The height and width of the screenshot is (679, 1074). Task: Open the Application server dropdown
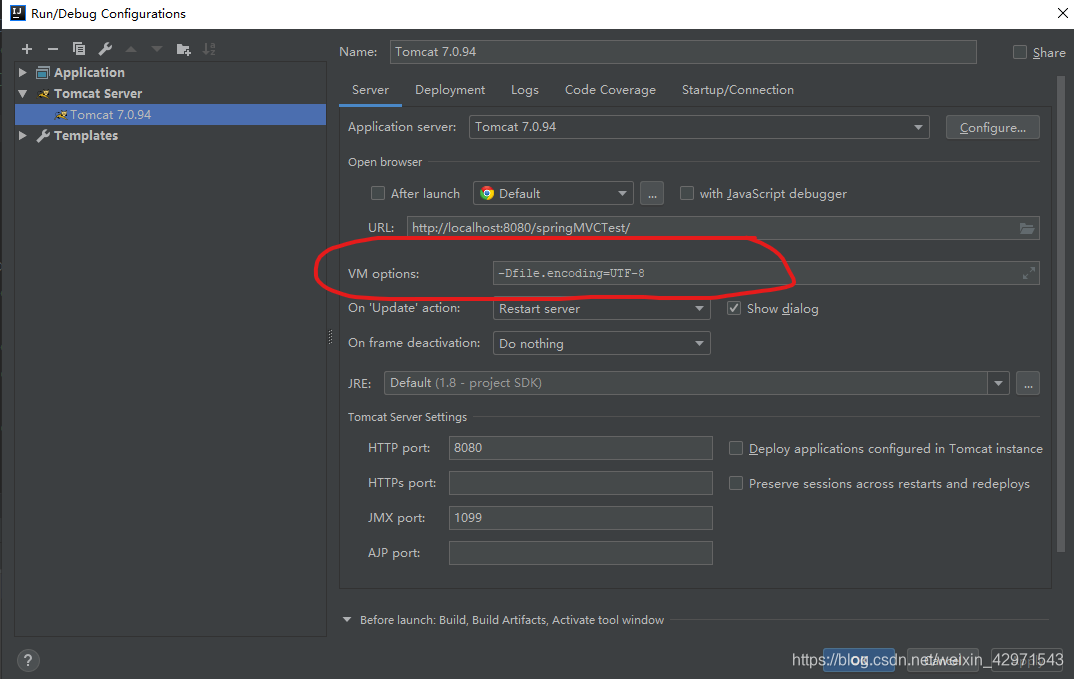pos(699,127)
